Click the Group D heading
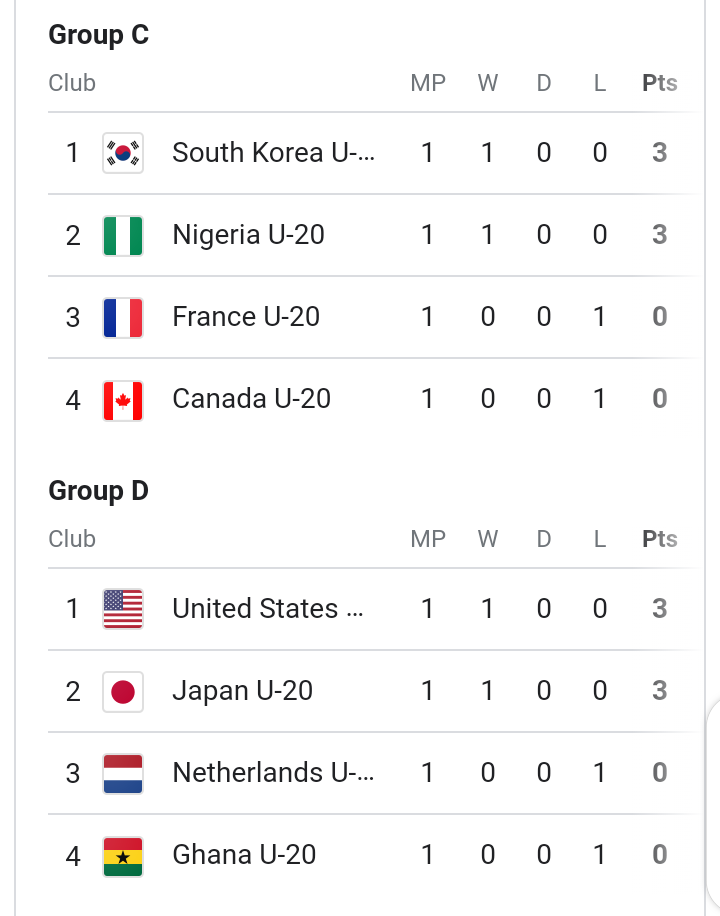Image resolution: width=720 pixels, height=916 pixels. tap(98, 491)
